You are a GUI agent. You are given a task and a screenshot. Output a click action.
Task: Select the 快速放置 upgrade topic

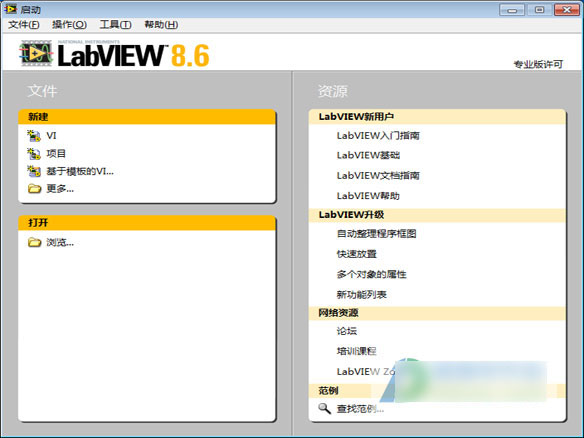(x=357, y=254)
